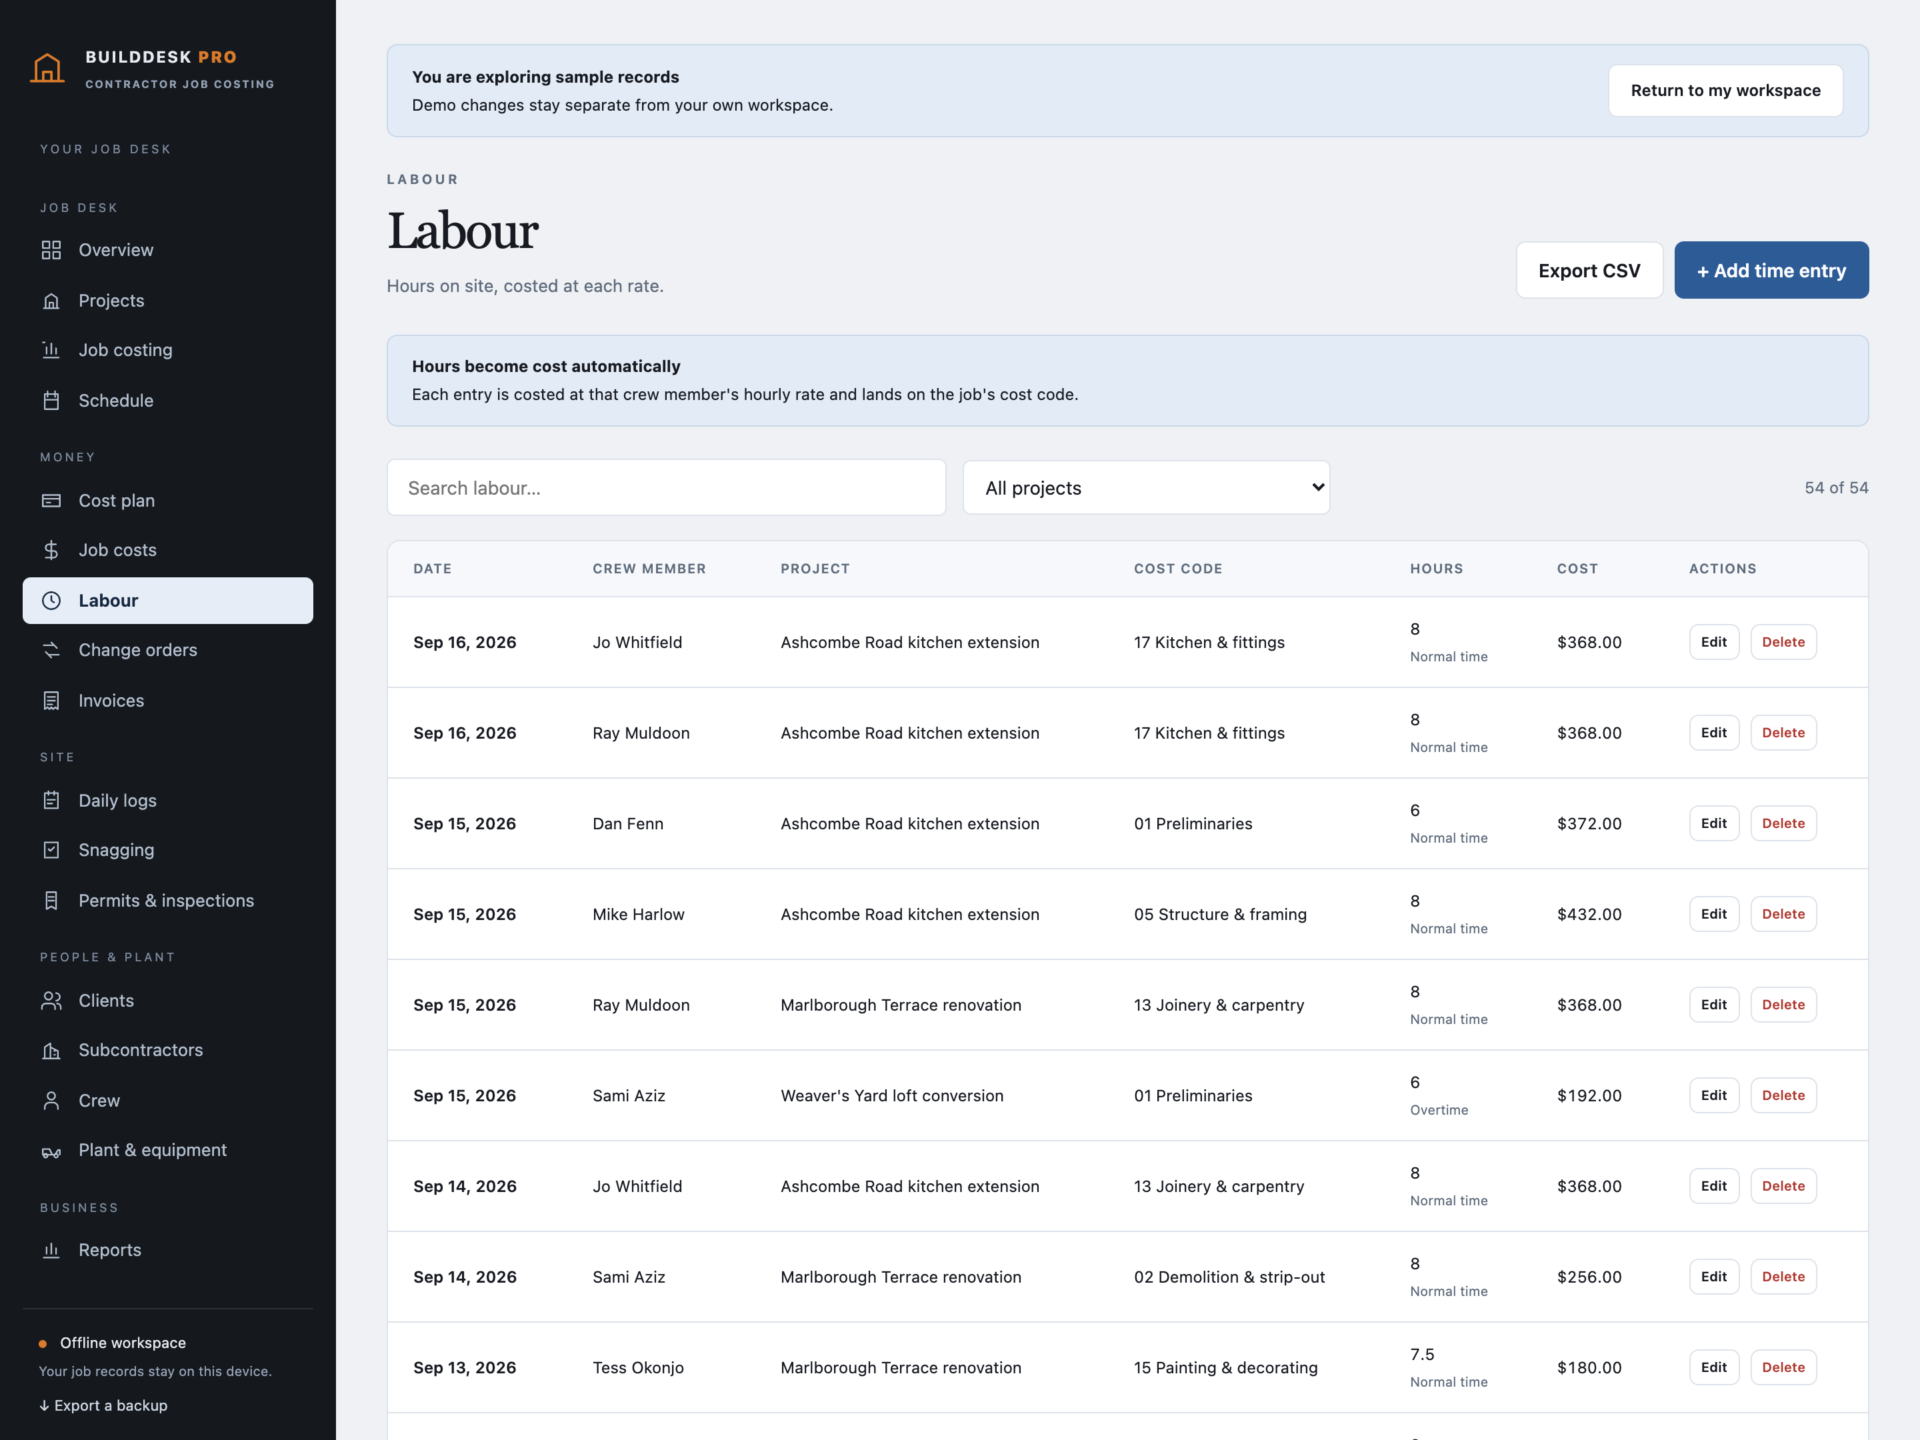The image size is (1920, 1440).
Task: Click the Crew person icon
Action: pyautogui.click(x=51, y=1101)
